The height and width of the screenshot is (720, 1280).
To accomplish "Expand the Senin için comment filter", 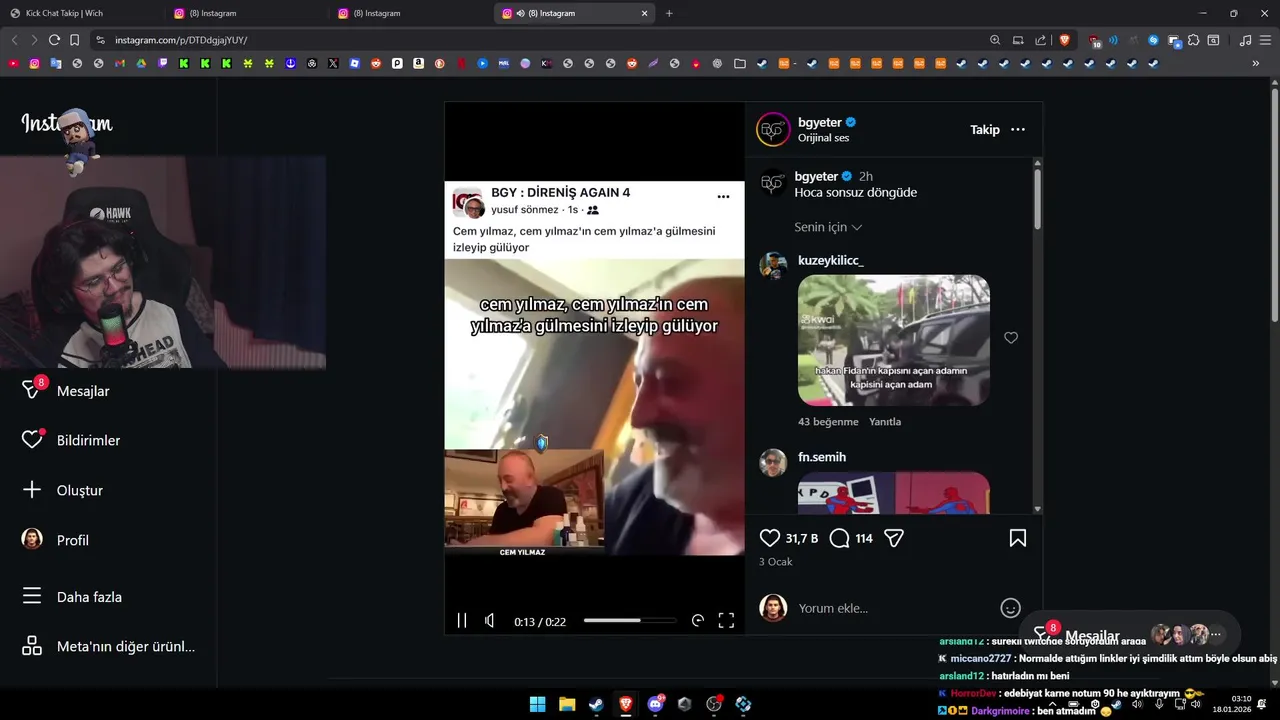I will coord(828,227).
